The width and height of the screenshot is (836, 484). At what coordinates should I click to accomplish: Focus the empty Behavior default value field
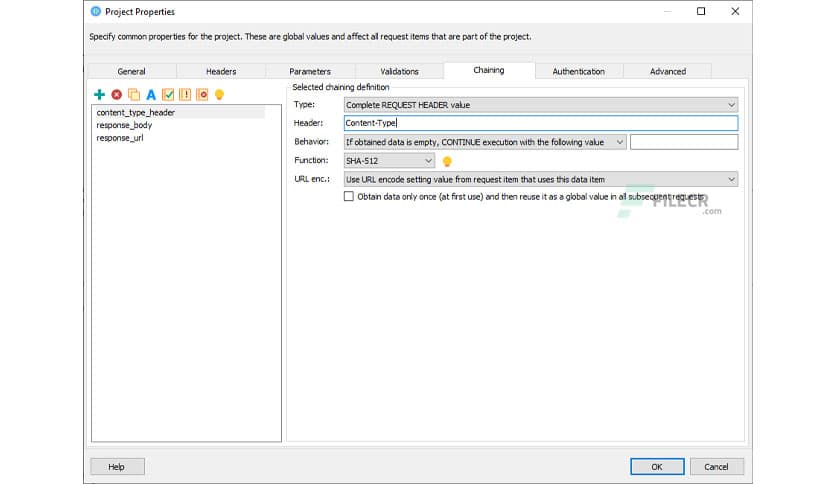(684, 142)
